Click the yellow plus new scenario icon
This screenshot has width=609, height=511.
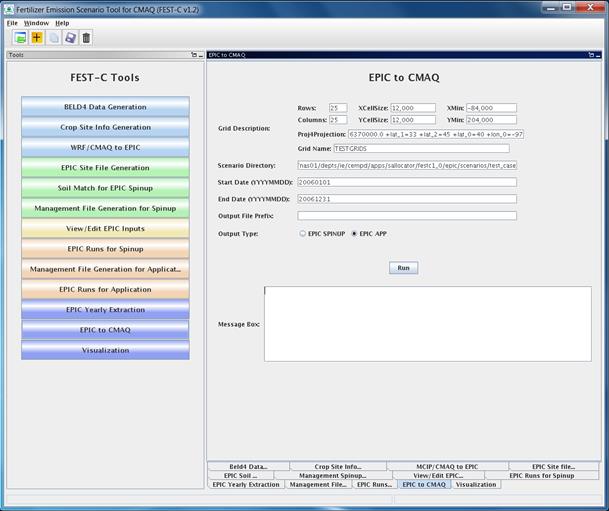tap(37, 38)
